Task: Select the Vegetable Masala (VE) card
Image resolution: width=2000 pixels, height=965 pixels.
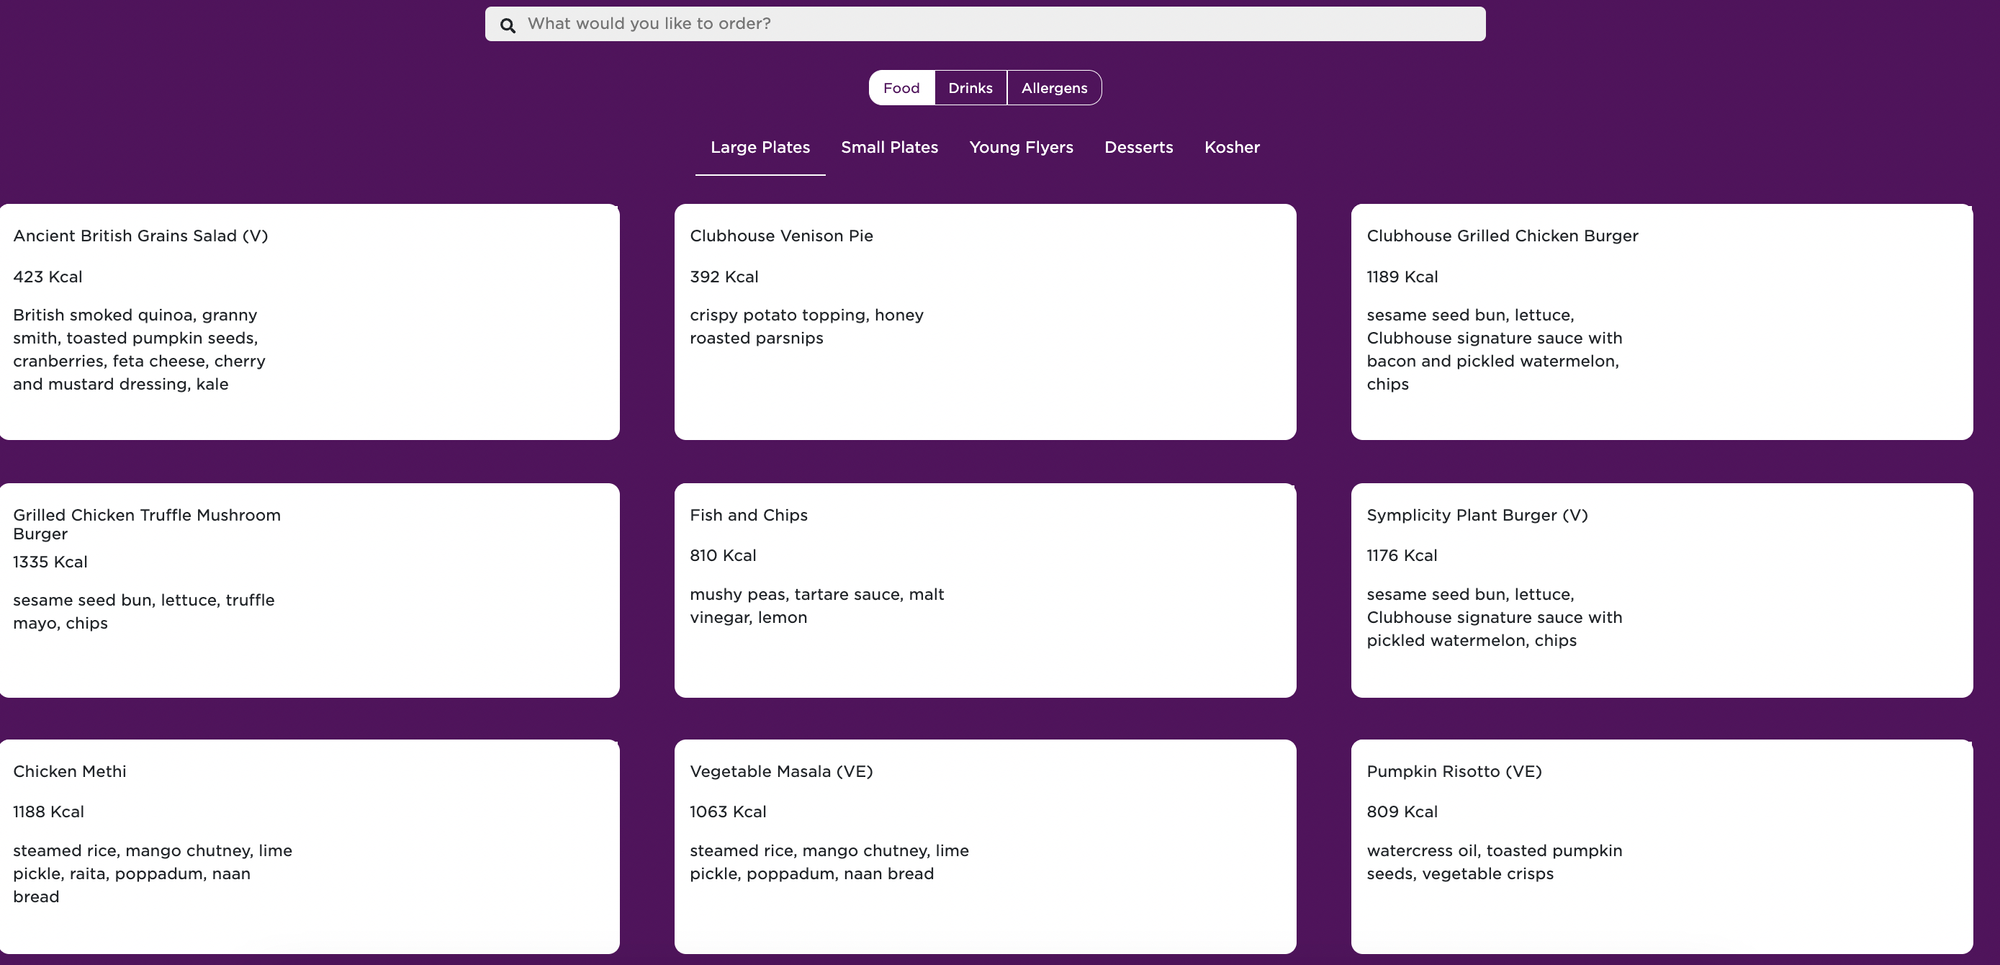Action: (x=985, y=846)
